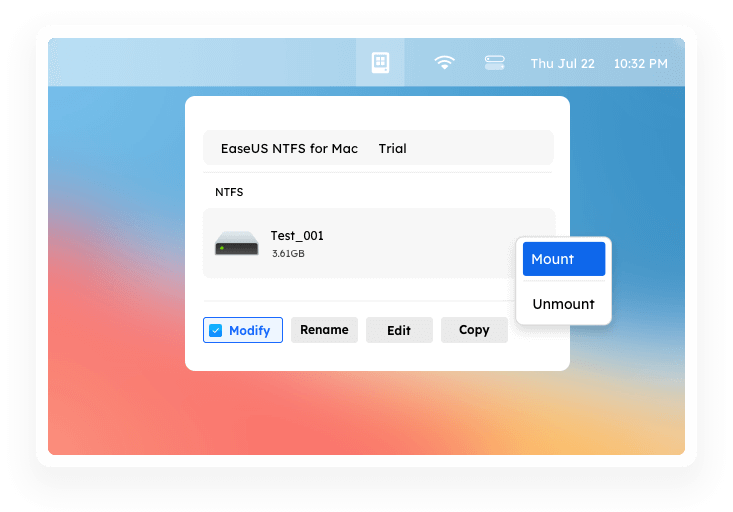Click the NTFS section heading
Image resolution: width=733 pixels, height=512 pixels.
tap(229, 191)
